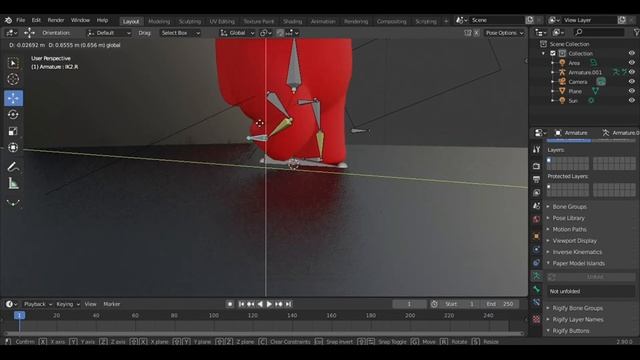Jump to the last frame
This screenshot has width=640, height=360.
[x=288, y=304]
